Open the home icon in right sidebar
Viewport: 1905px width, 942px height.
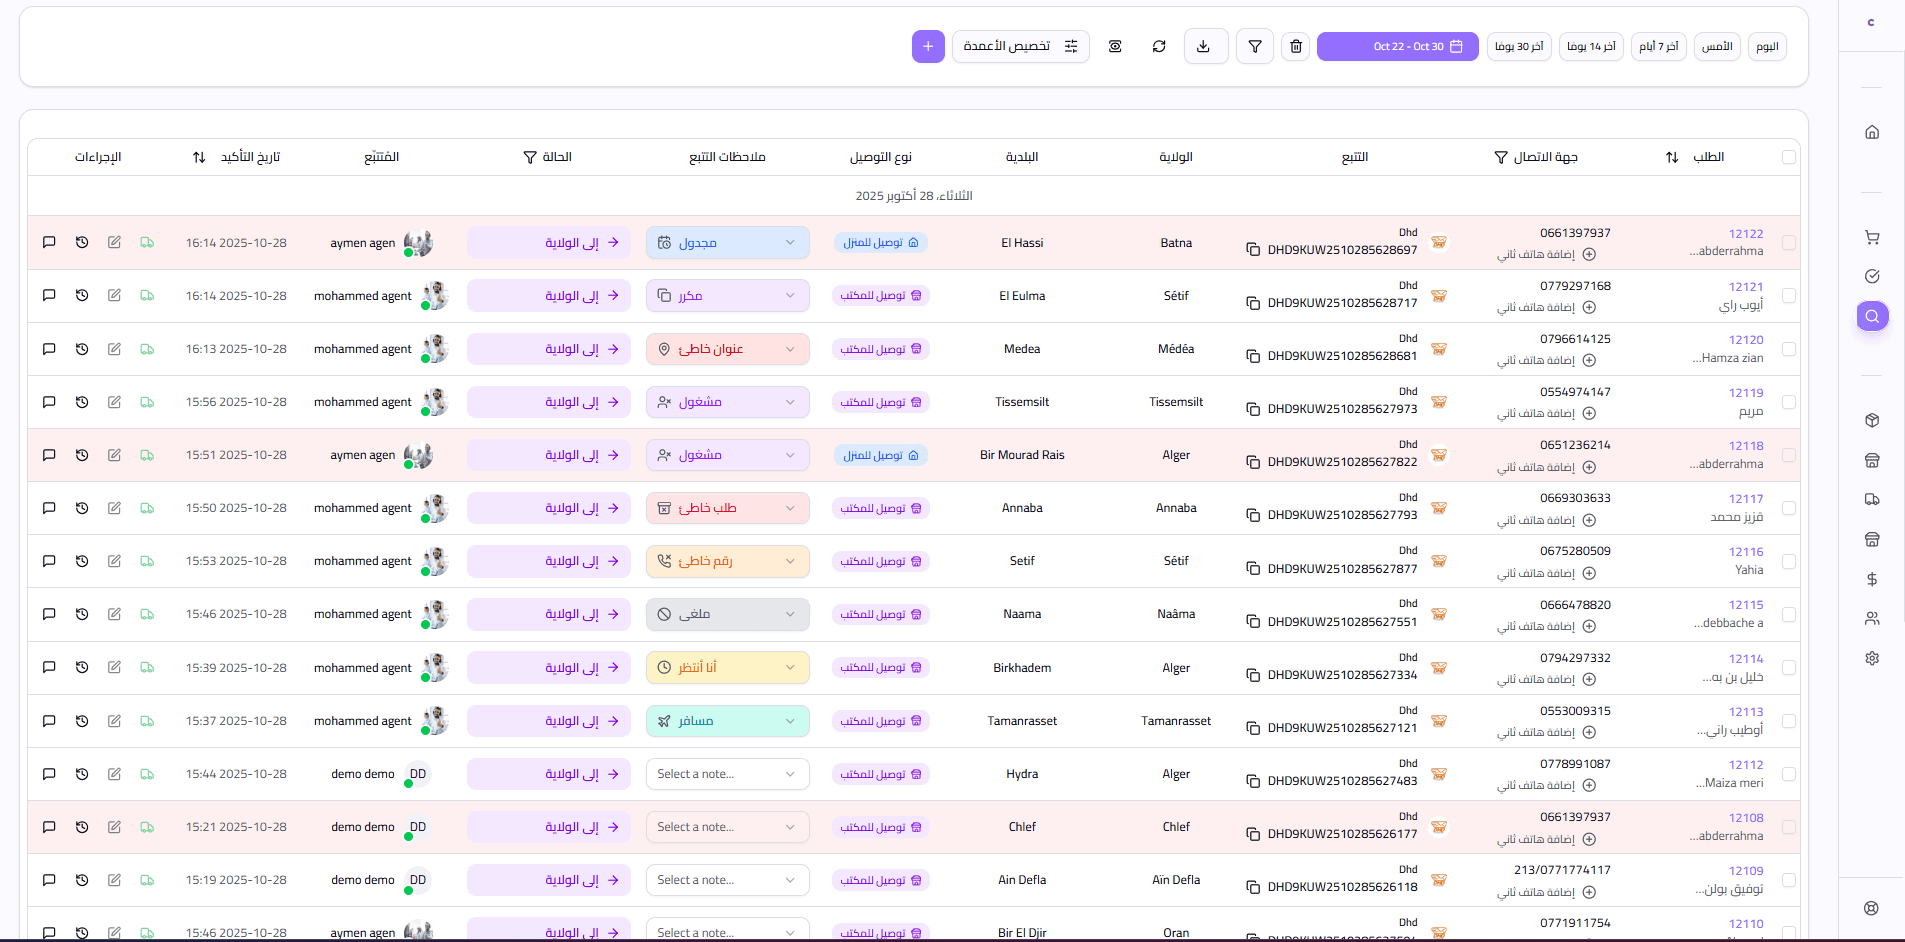1872,132
